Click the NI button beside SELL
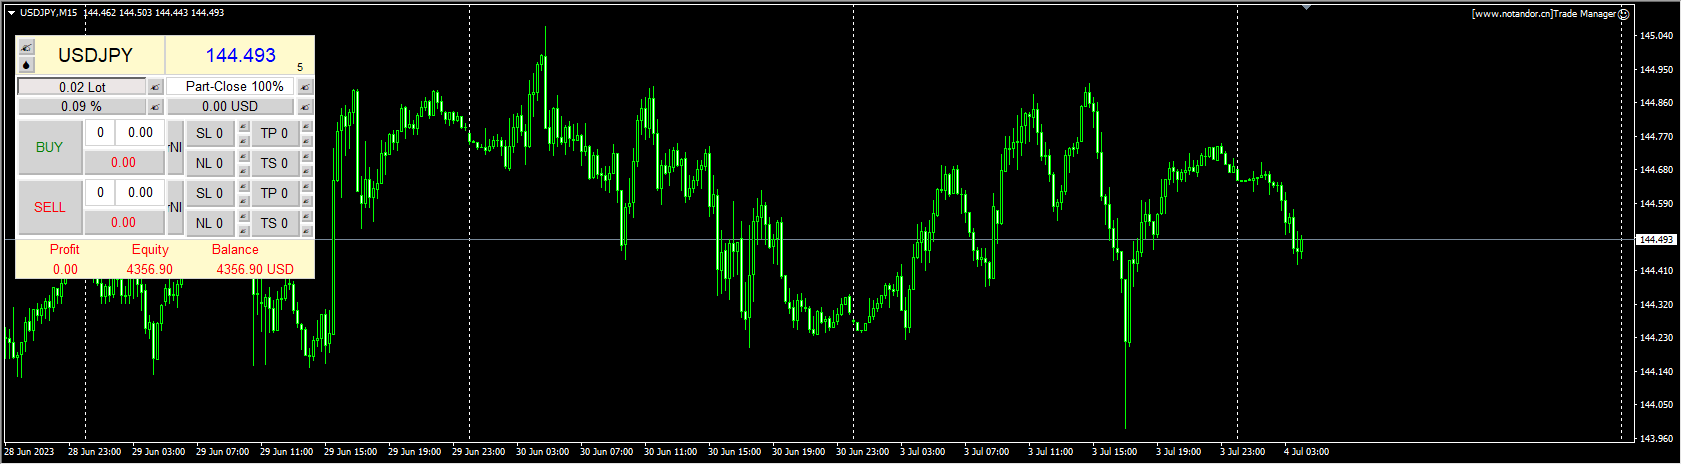1682x465 pixels. coord(175,207)
